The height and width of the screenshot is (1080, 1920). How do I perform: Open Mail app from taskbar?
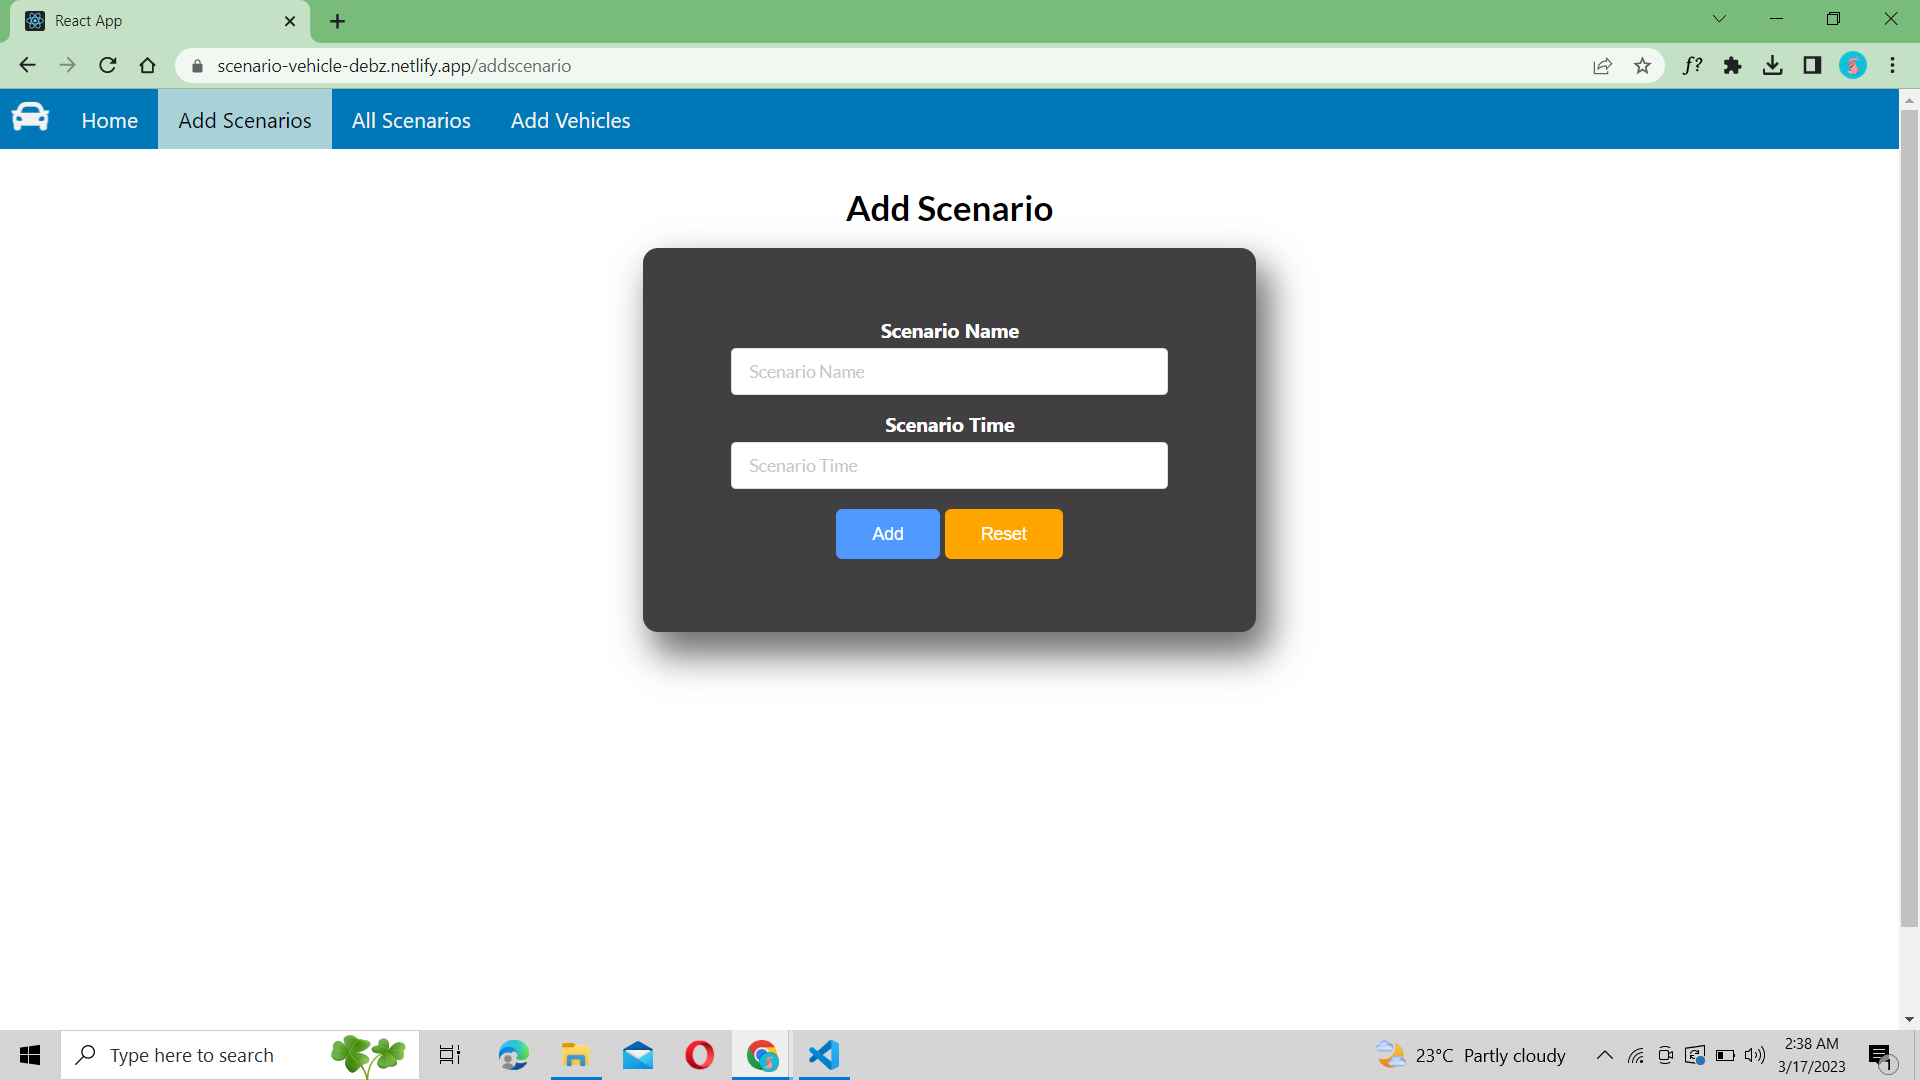[x=637, y=1055]
